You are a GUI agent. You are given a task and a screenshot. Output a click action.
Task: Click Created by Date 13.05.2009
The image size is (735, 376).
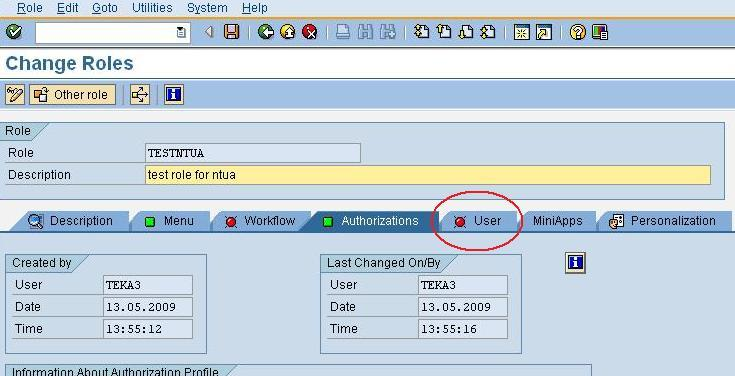(x=148, y=307)
